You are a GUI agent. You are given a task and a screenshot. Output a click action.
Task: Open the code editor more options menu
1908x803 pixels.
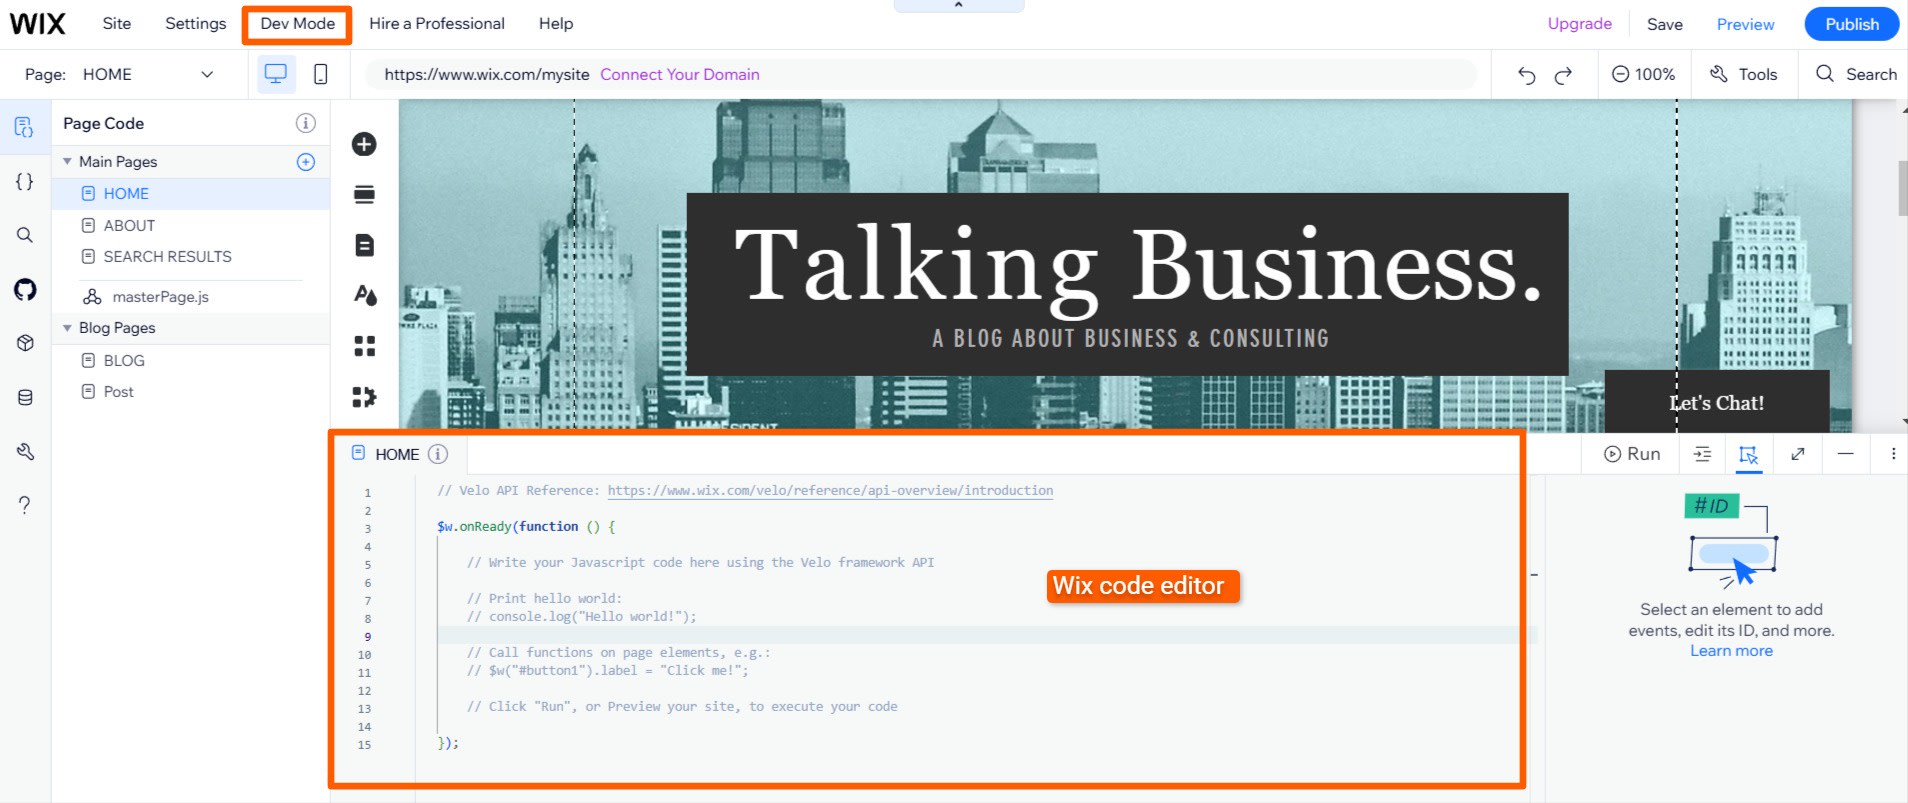tap(1893, 454)
